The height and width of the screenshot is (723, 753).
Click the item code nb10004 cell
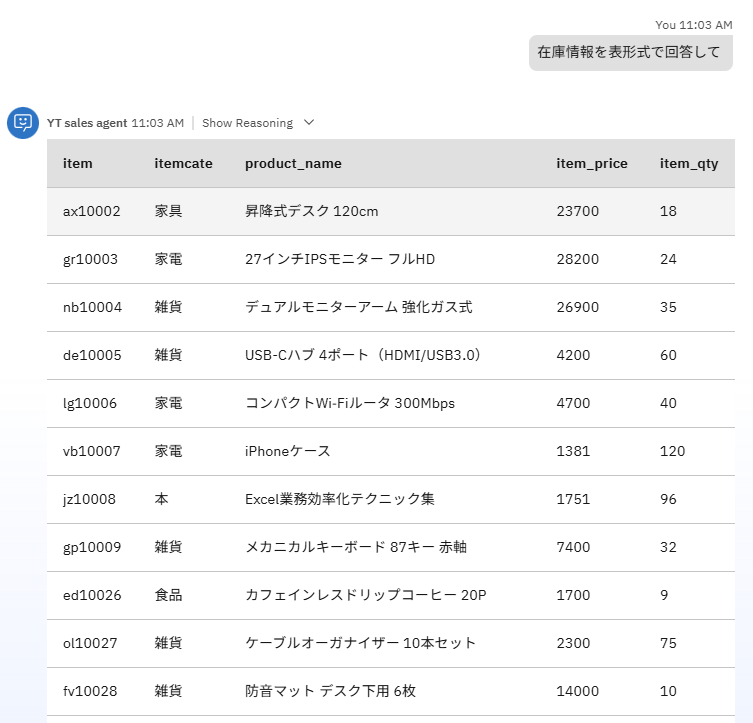[92, 308]
